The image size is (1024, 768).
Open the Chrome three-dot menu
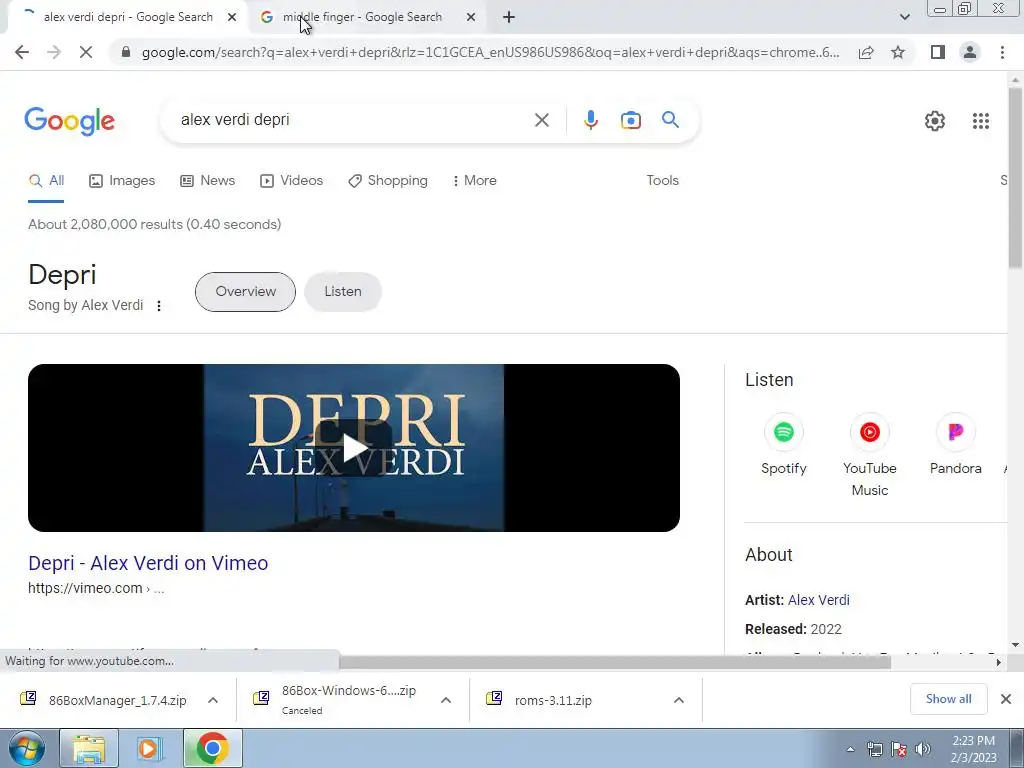(x=1002, y=52)
